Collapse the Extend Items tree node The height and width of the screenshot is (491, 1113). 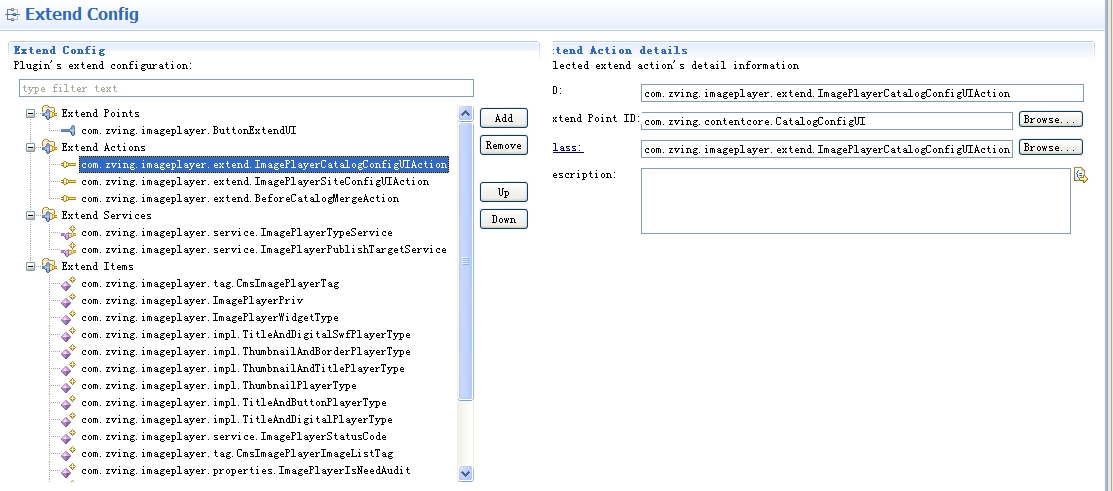click(x=31, y=266)
